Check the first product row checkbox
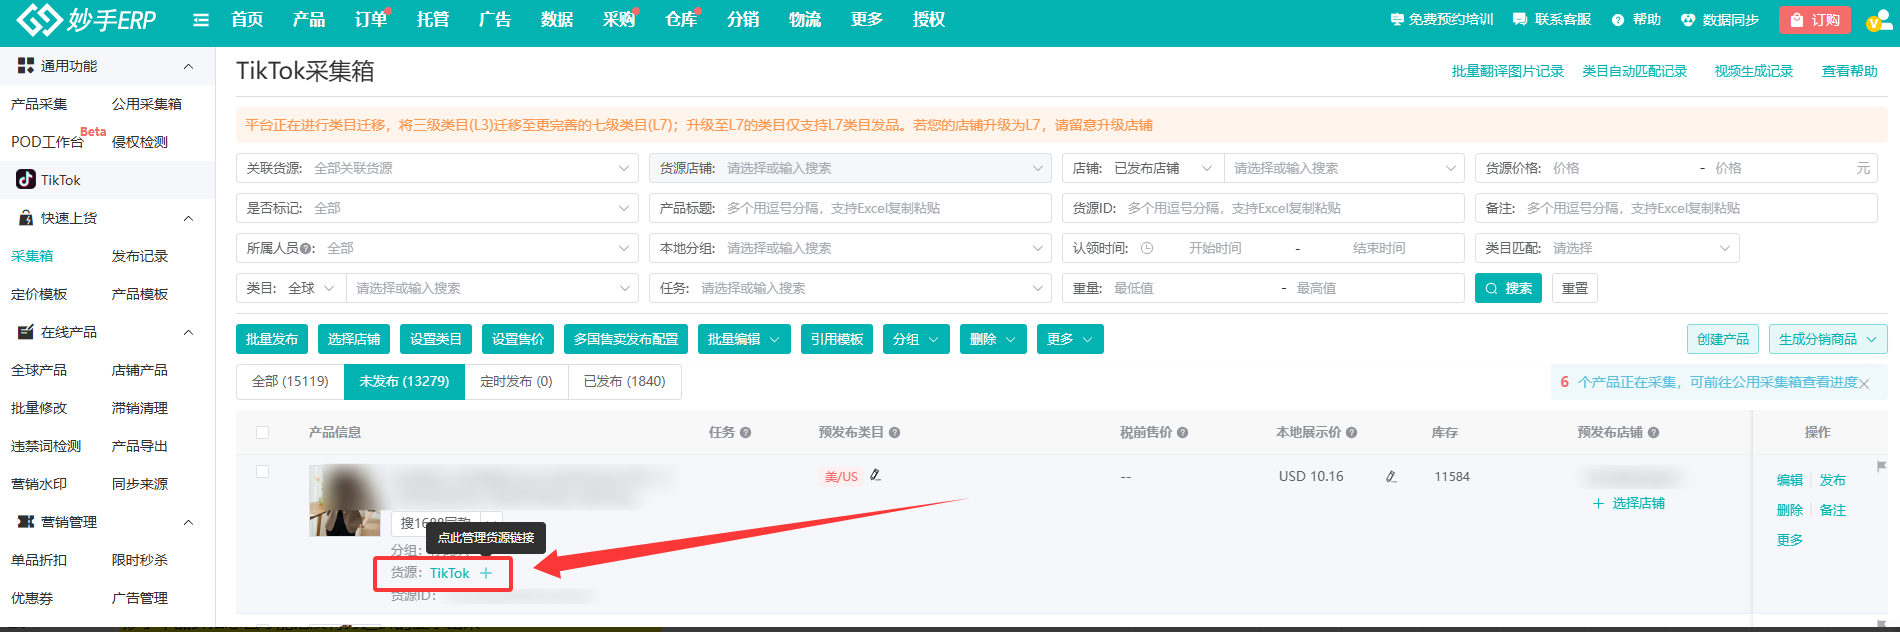This screenshot has width=1900, height=632. [262, 472]
